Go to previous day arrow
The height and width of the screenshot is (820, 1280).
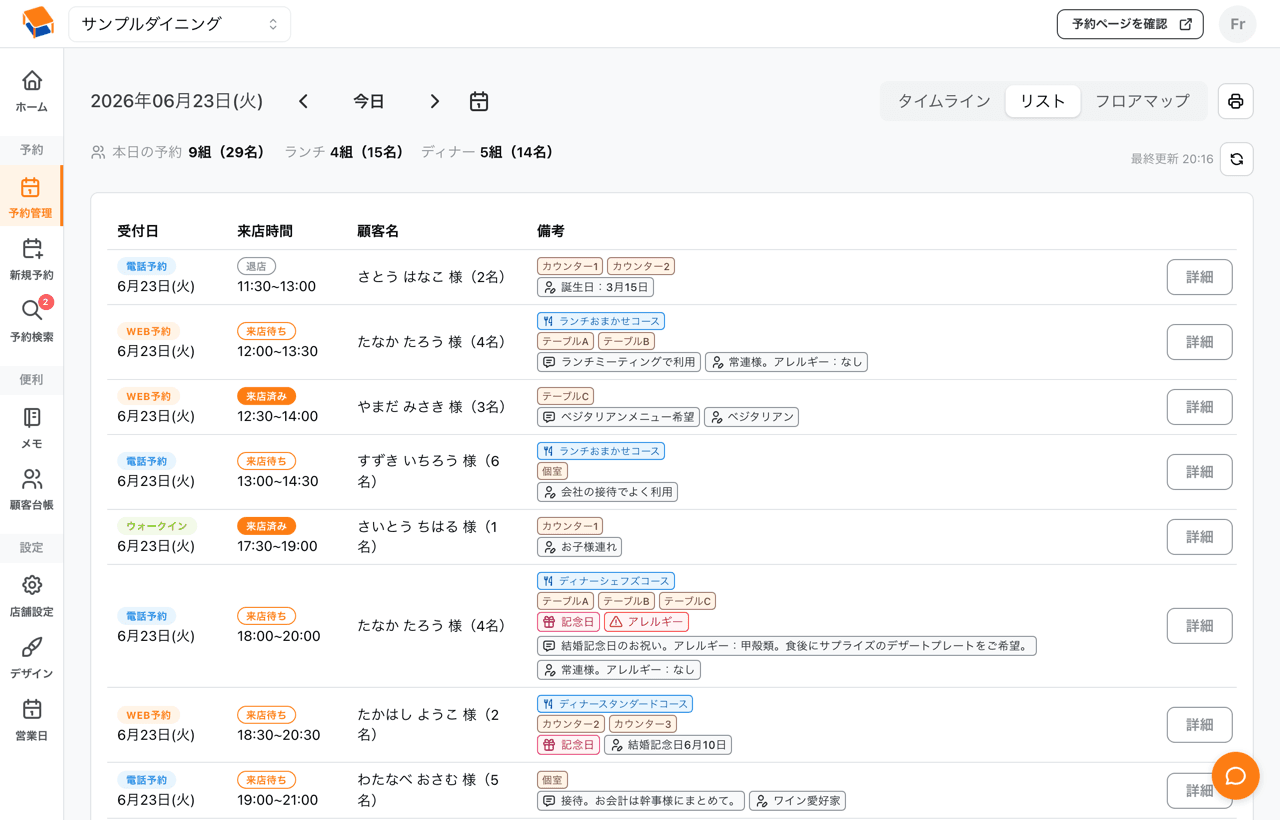[304, 101]
